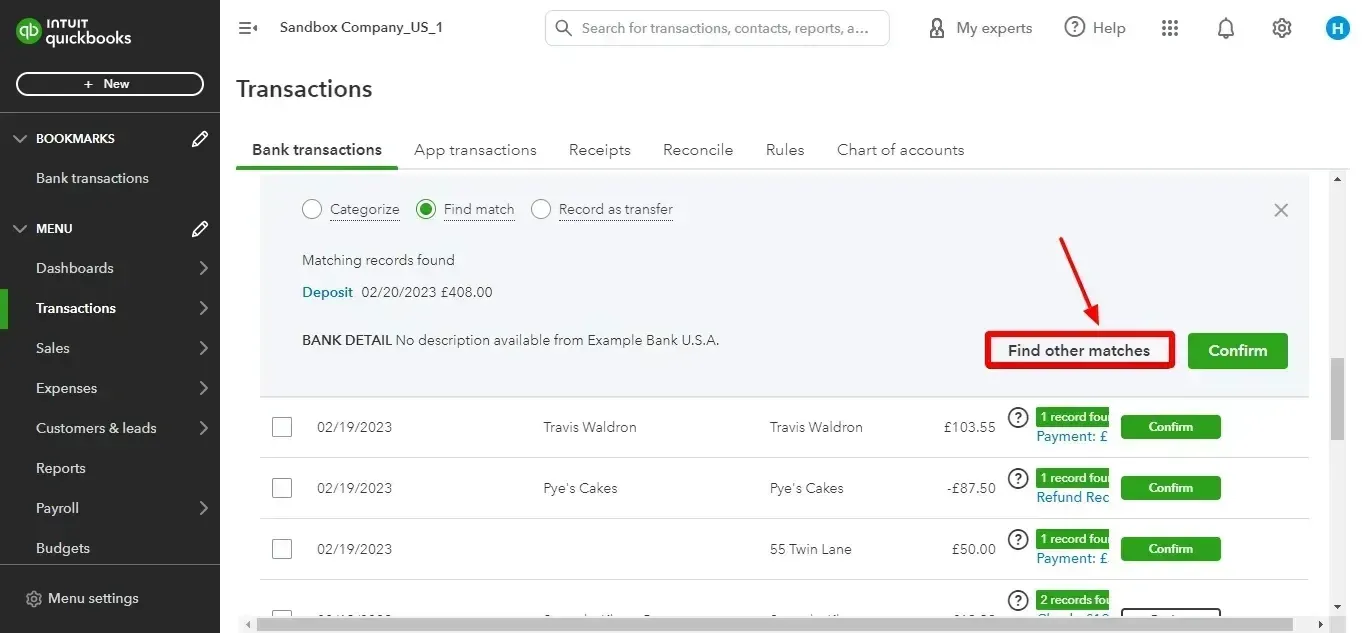
Task: Select the Record as transfer radio option
Action: [x=541, y=209]
